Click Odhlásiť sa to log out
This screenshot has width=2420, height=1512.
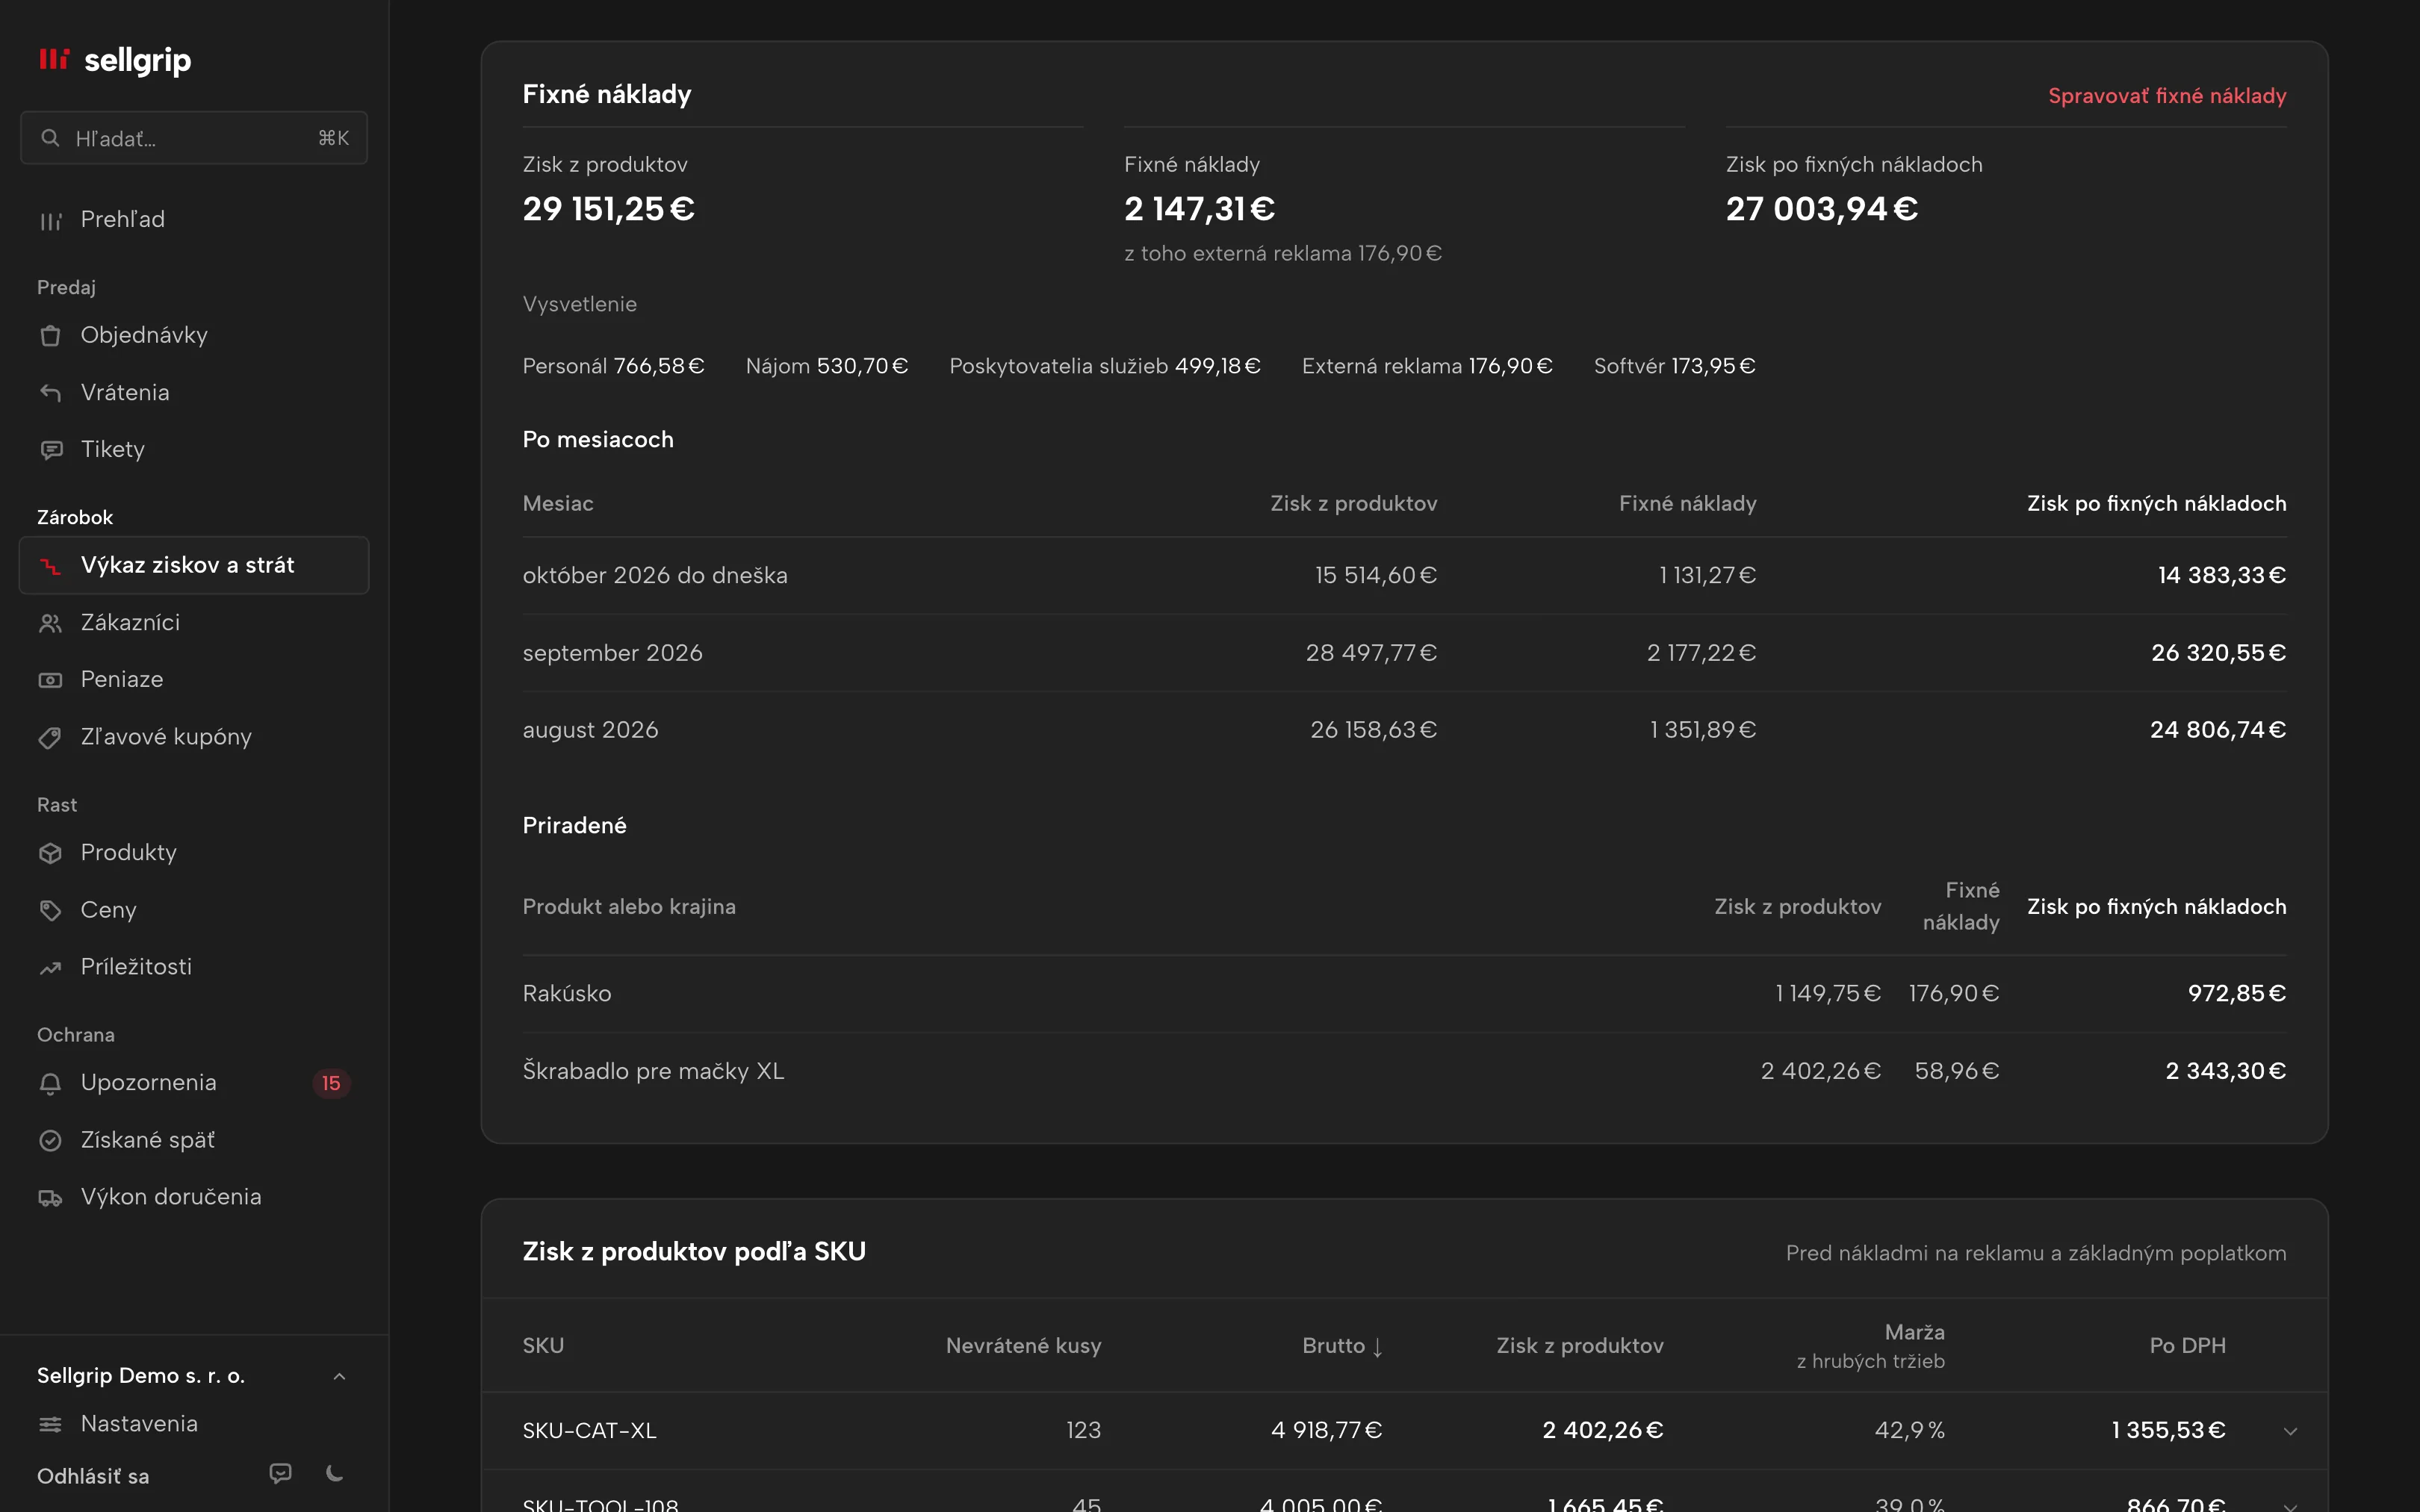click(93, 1476)
